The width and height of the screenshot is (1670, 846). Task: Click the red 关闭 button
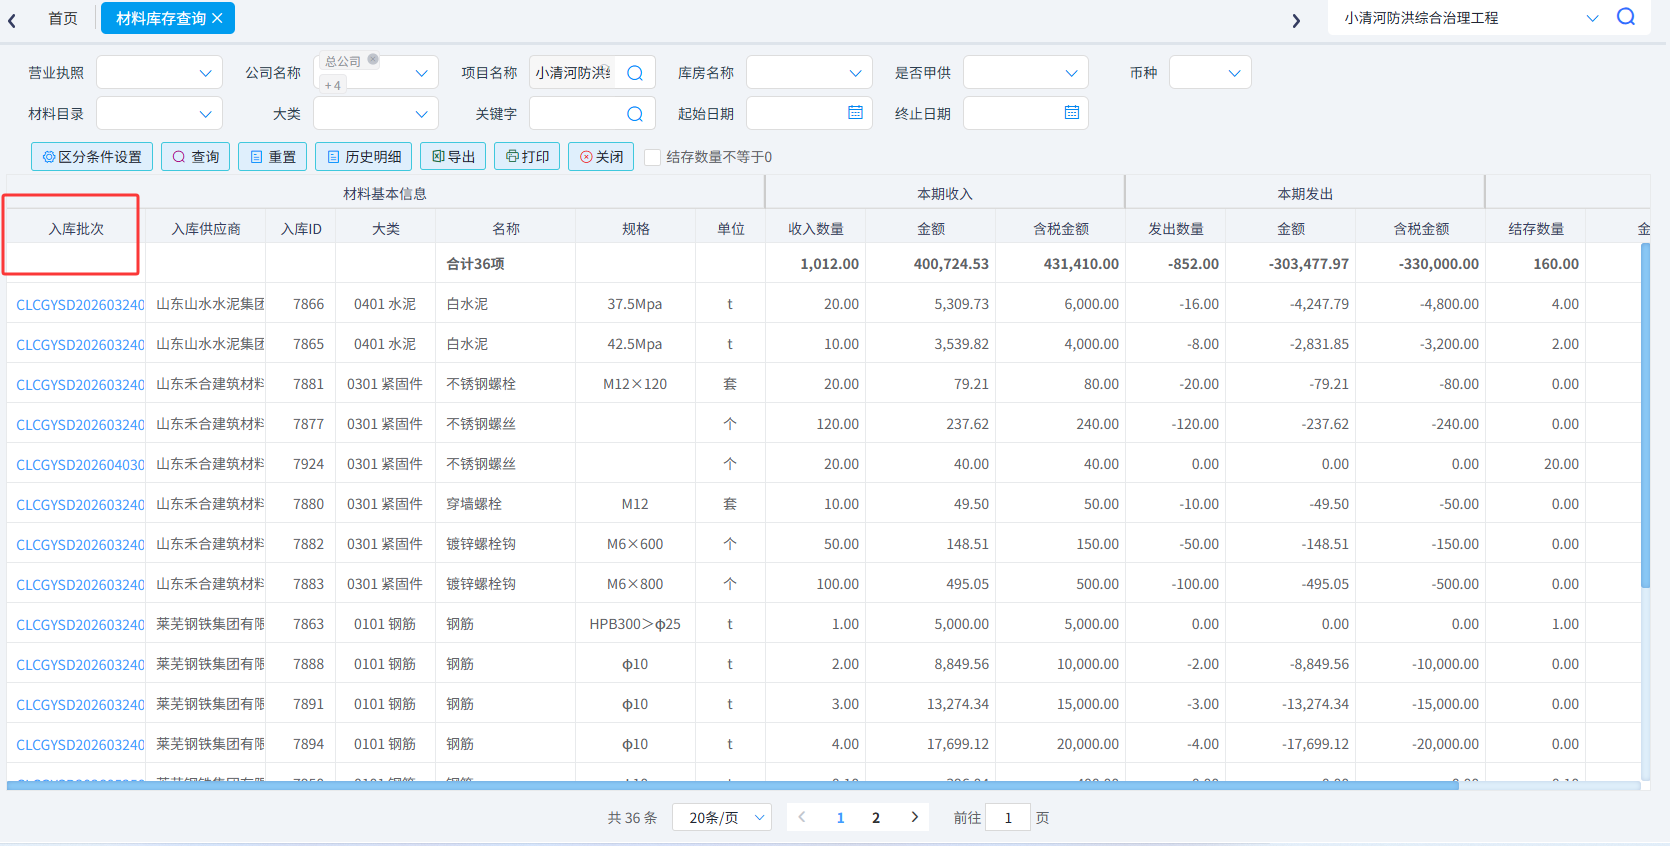pos(601,157)
